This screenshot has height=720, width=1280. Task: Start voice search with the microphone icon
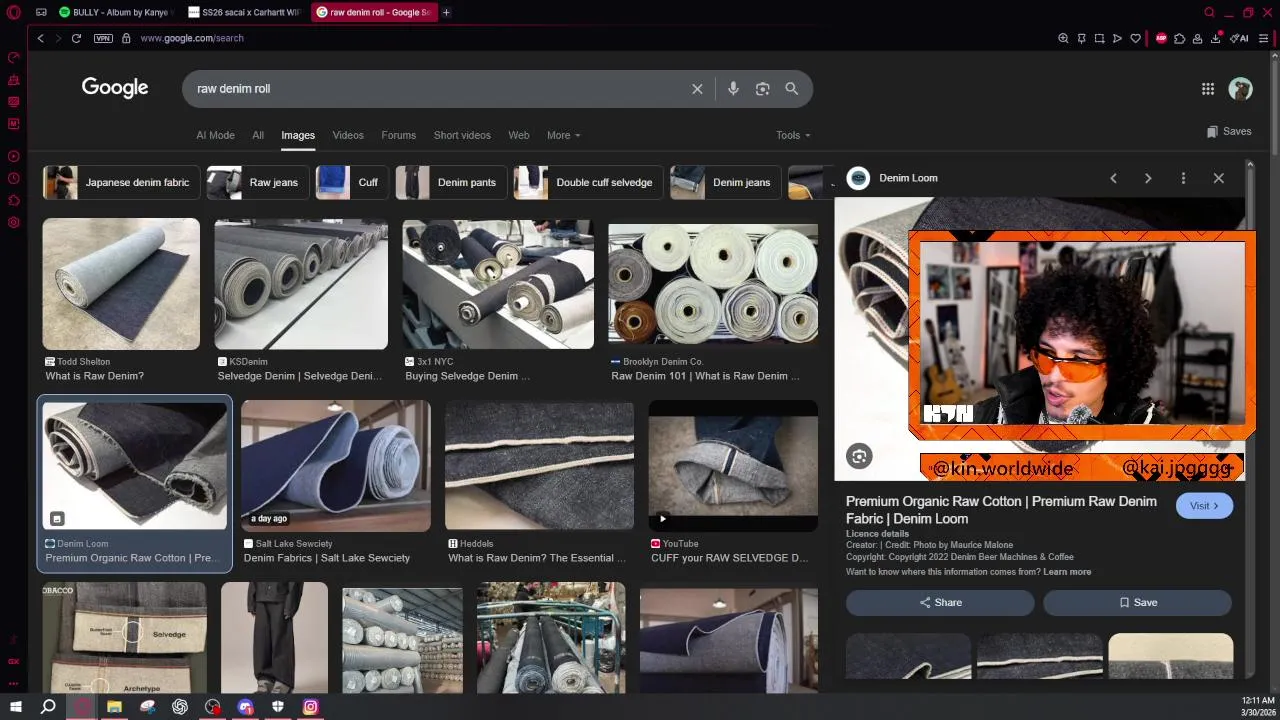pos(733,89)
